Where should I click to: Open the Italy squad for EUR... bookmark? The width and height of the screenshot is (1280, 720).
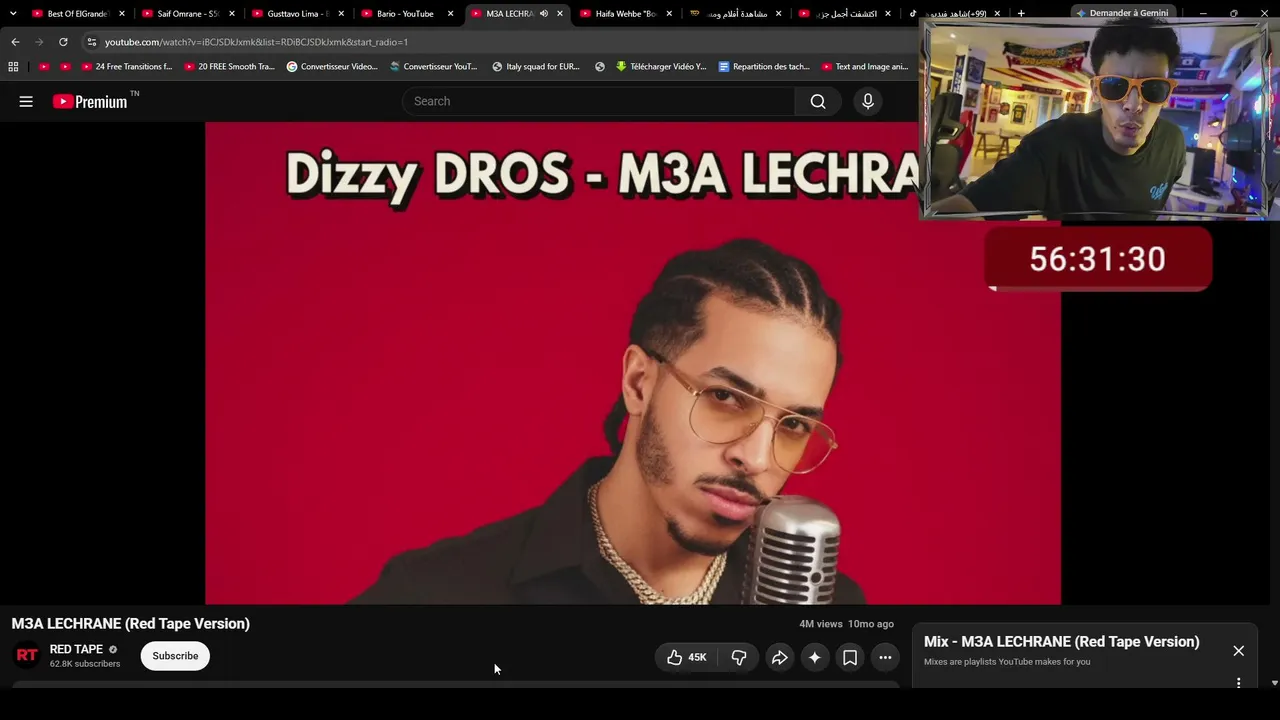(536, 67)
